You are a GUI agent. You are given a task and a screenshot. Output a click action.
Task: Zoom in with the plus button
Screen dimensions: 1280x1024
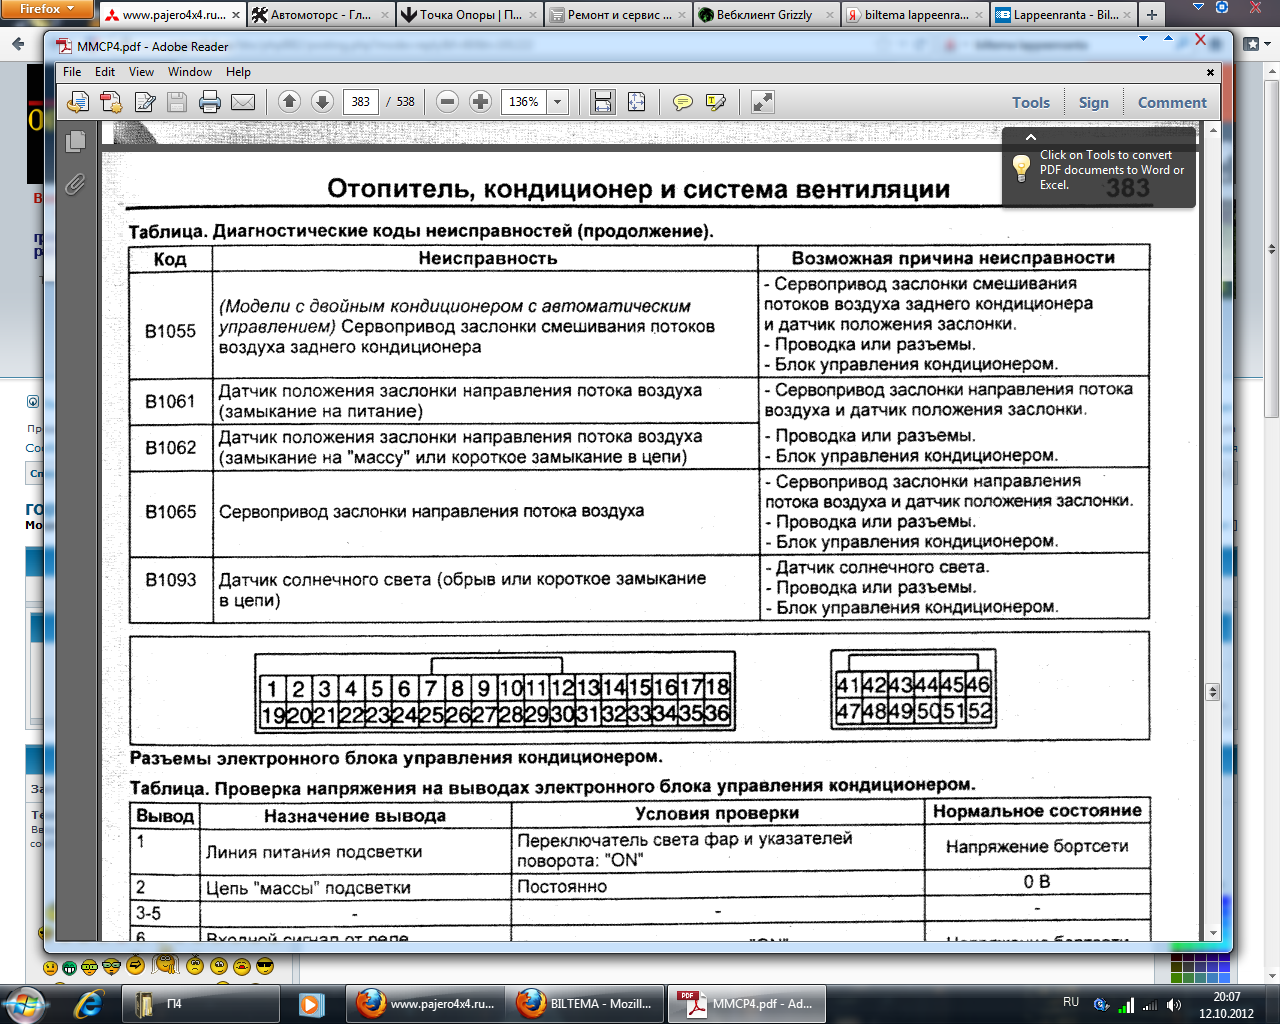click(480, 102)
